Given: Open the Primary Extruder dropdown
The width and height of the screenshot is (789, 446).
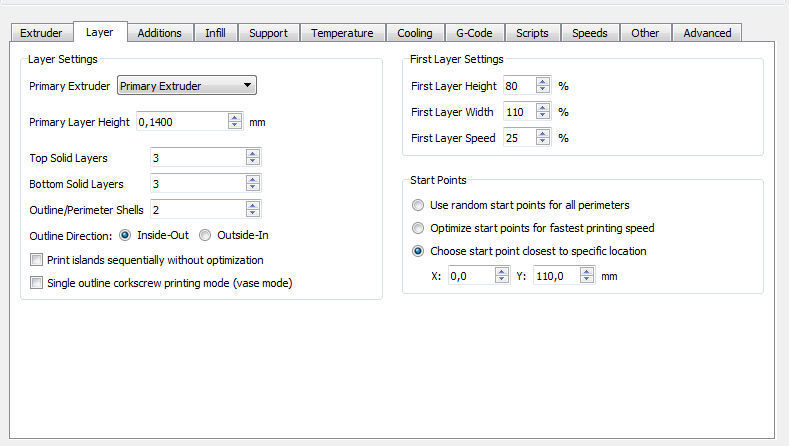Looking at the screenshot, I should click(x=187, y=86).
